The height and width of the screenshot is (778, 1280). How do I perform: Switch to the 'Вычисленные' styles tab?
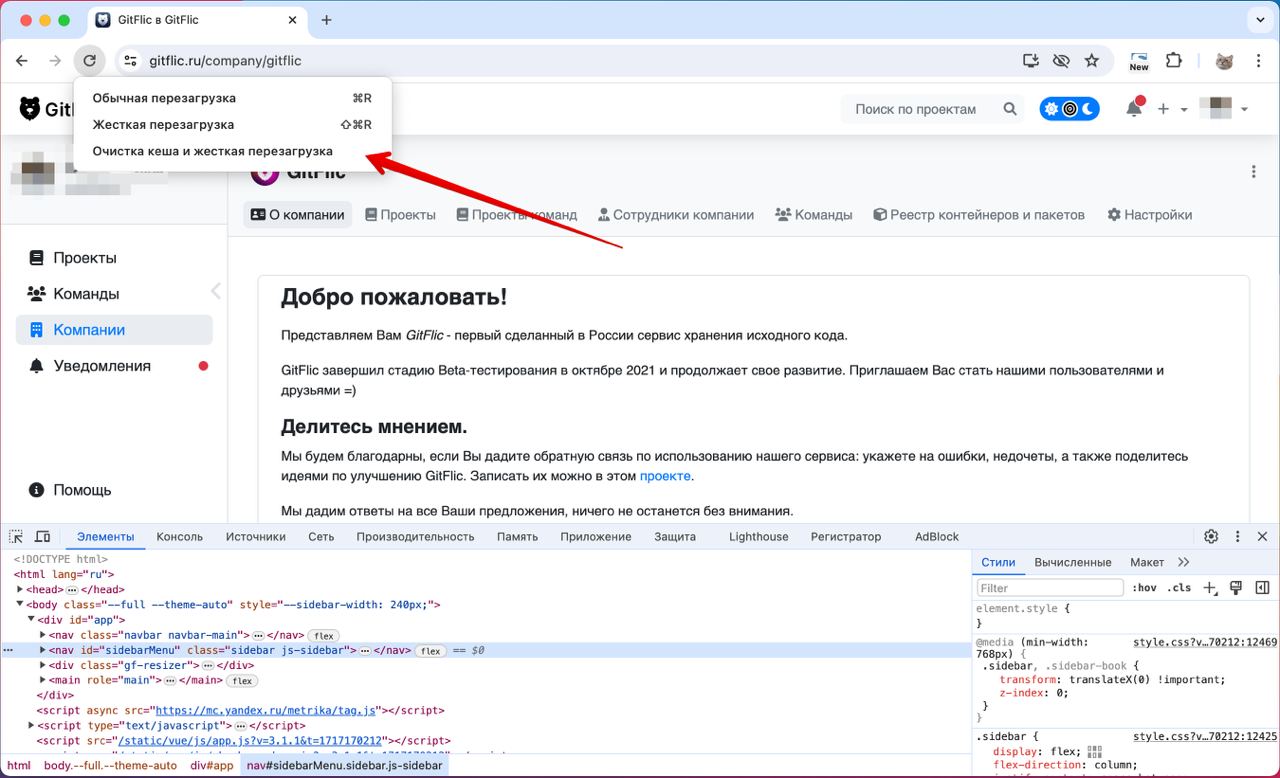click(x=1073, y=562)
